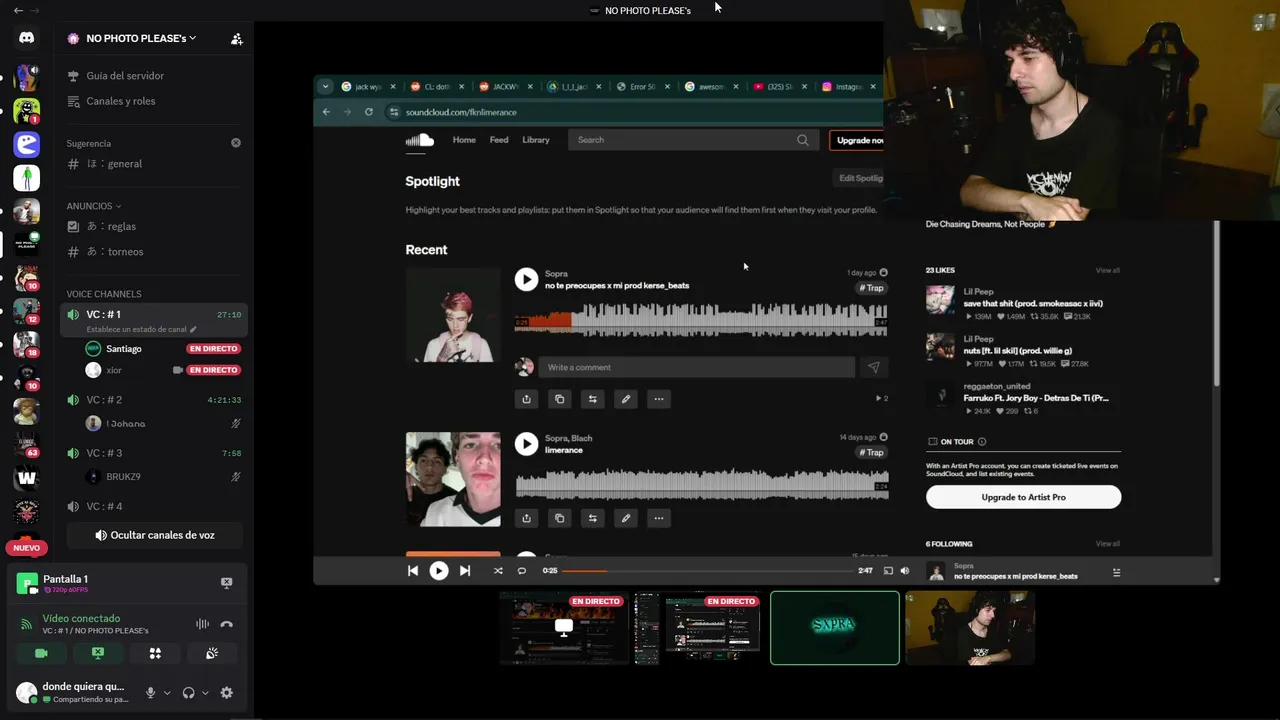Screen dimensions: 1280x720
Task: Open microphone input options arrow
Action: pos(167,692)
